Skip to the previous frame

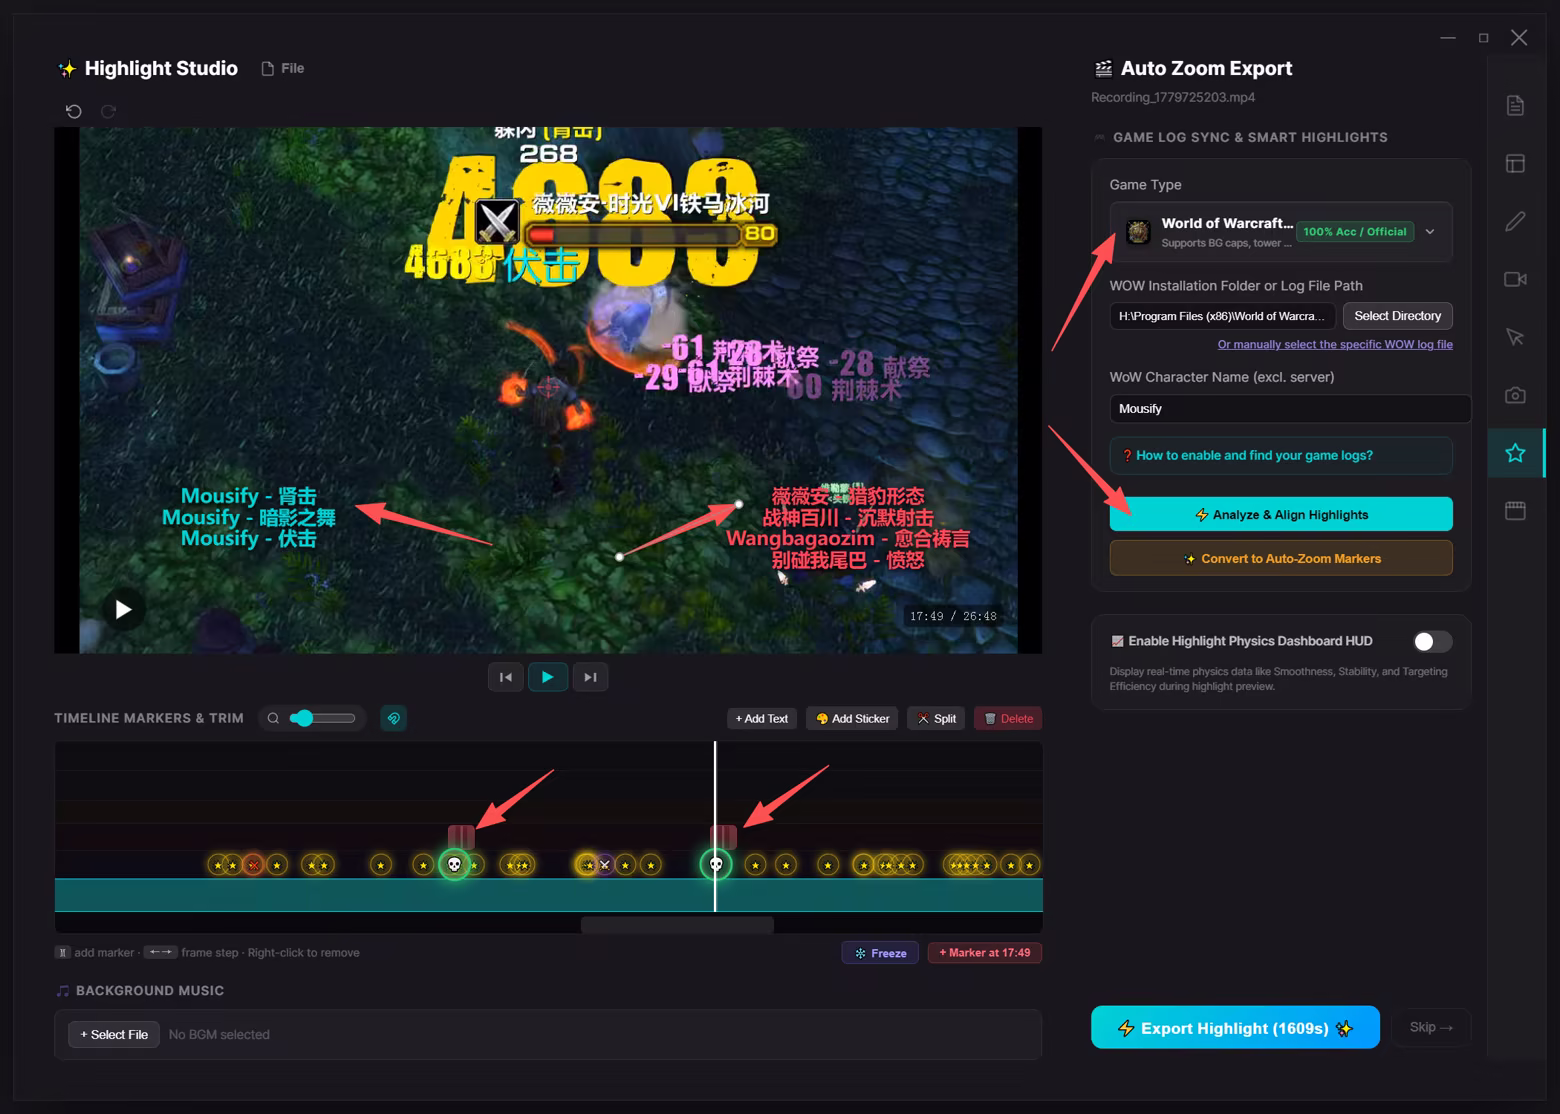[x=506, y=677]
